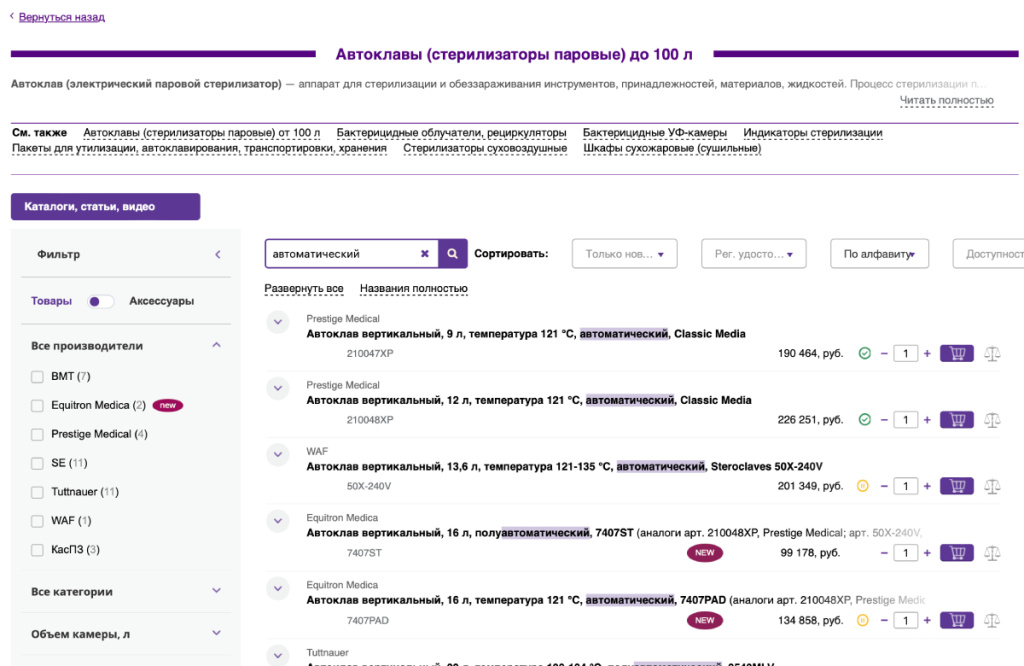Open Автоклавы (стерилизаторы паровые) от 100 л link
Screen dimensions: 1024x666
tap(202, 133)
